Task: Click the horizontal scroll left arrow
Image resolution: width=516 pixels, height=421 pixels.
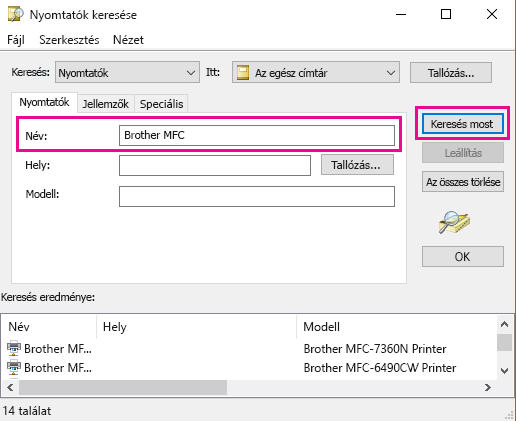Action: pos(10,387)
